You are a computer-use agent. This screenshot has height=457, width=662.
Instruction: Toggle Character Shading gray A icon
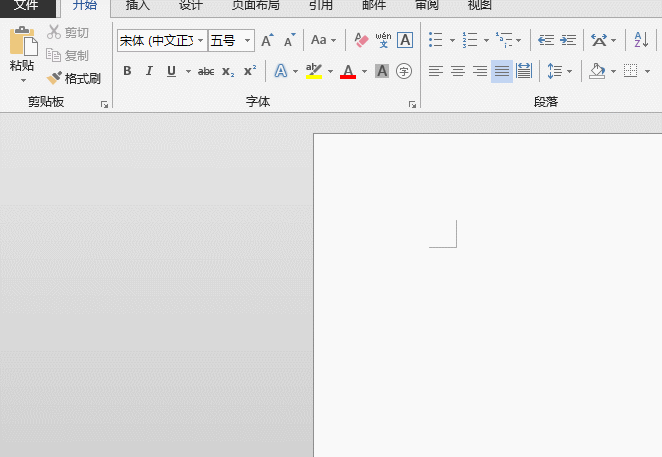pyautogui.click(x=382, y=71)
